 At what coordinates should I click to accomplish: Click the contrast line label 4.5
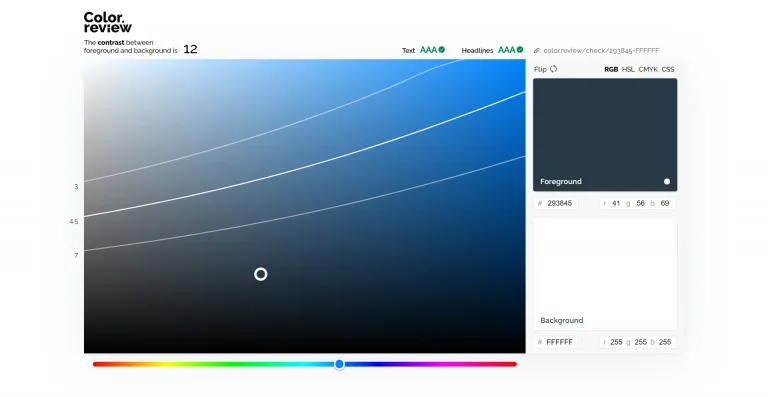tap(73, 222)
